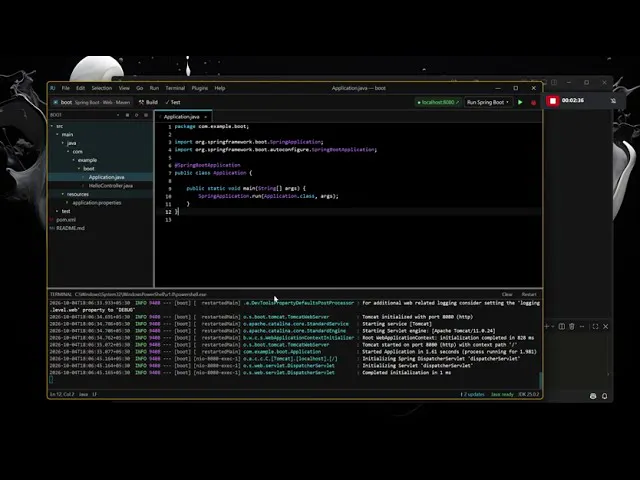This screenshot has width=640, height=480.
Task: Open the Selection menu
Action: pyautogui.click(x=102, y=88)
